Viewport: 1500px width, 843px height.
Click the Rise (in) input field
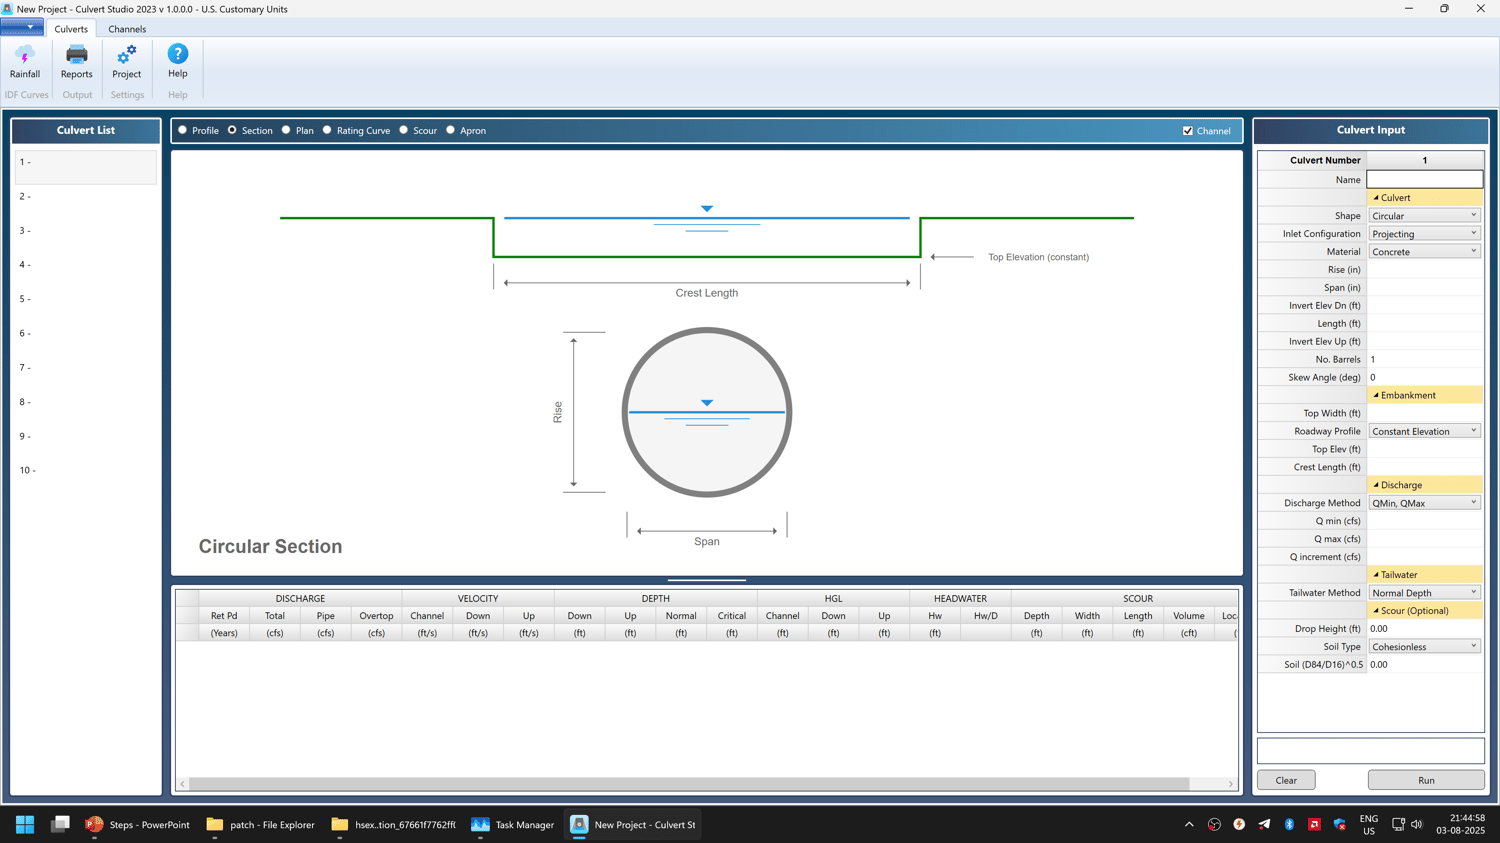click(1425, 270)
